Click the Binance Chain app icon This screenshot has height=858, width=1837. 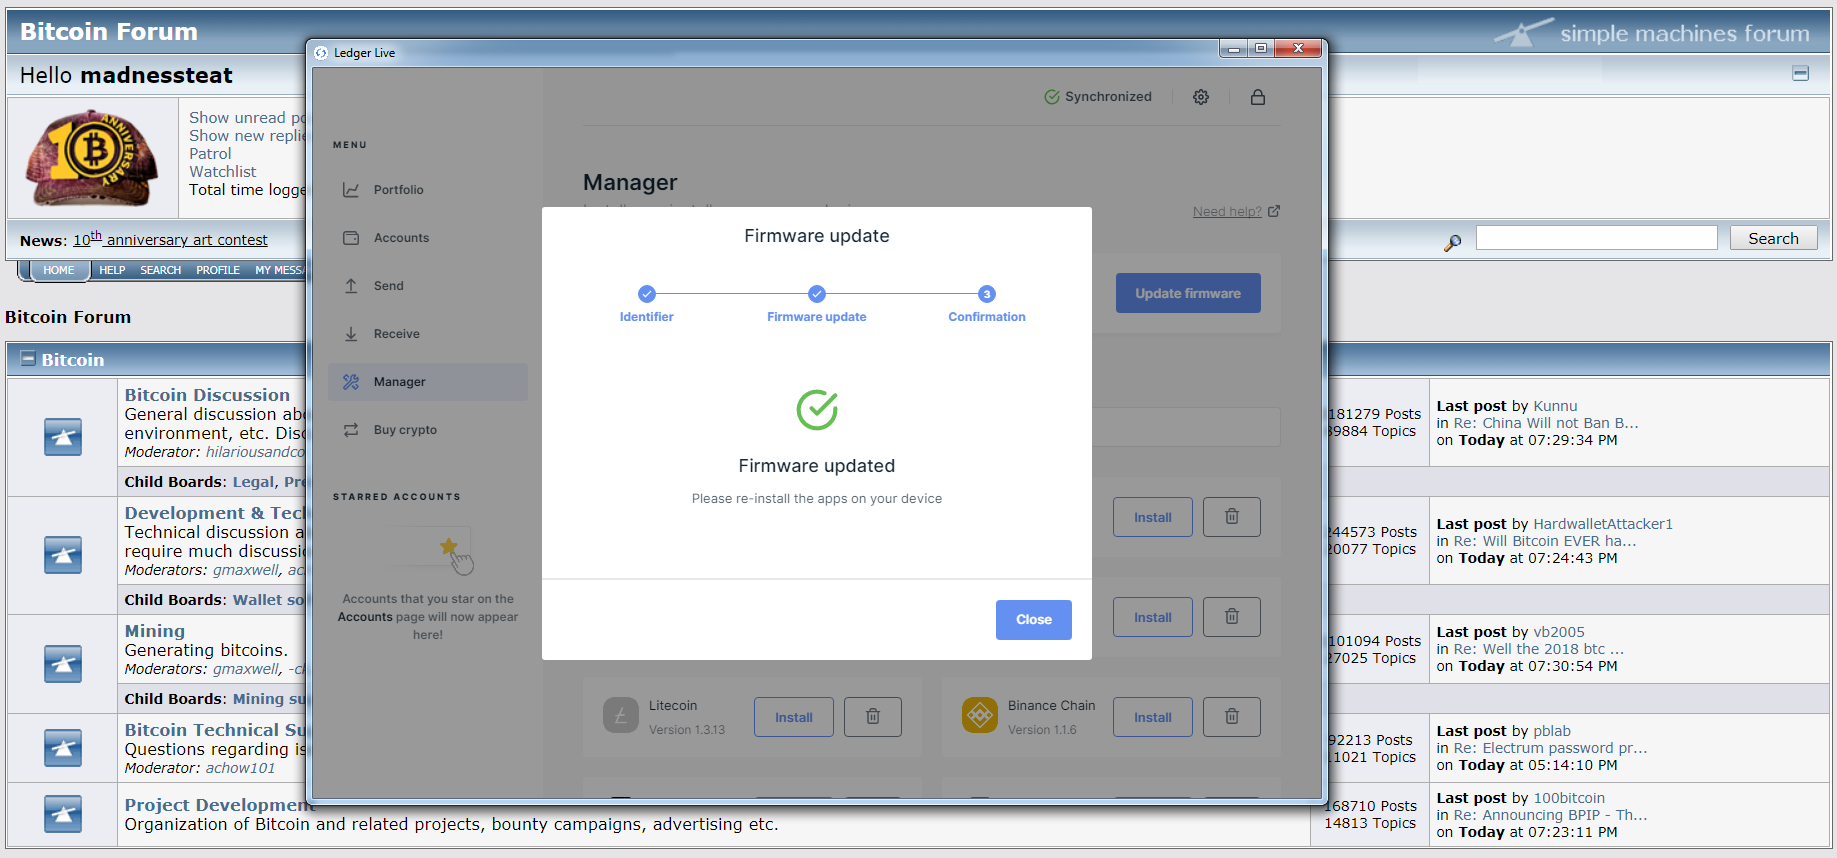point(980,715)
